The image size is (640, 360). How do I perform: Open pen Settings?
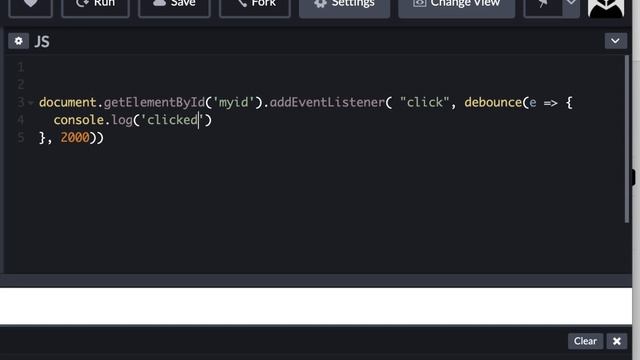click(x=344, y=6)
